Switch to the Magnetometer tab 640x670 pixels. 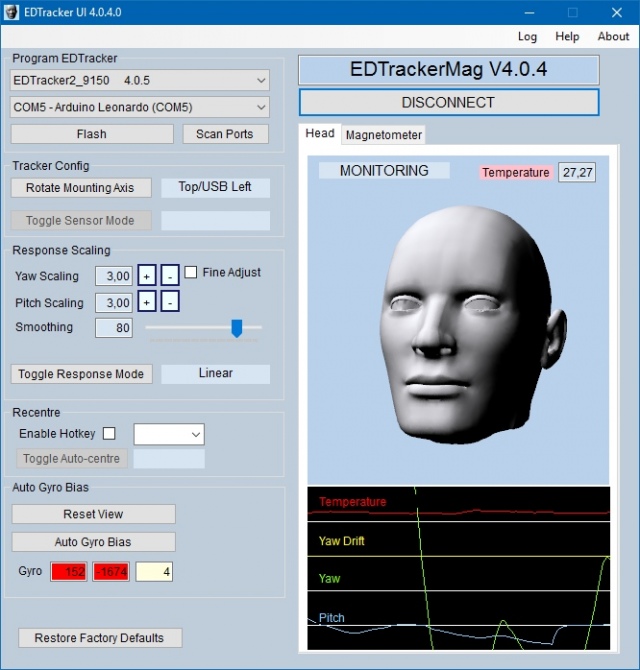[384, 135]
